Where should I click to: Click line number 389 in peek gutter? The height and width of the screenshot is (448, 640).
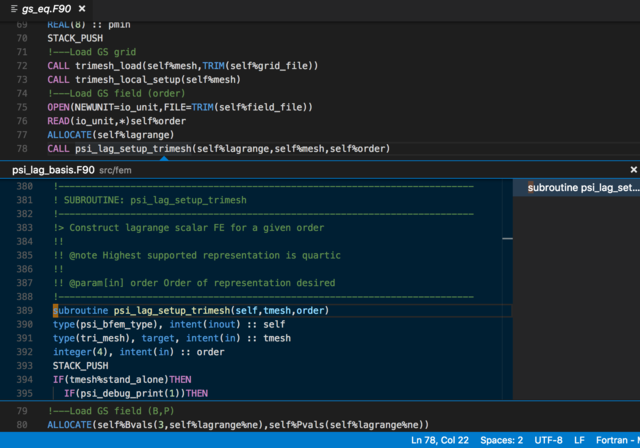pos(24,310)
